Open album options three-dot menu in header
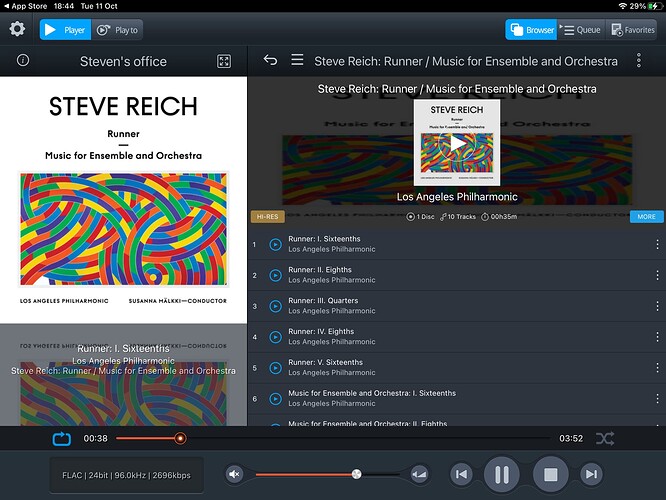The width and height of the screenshot is (666, 500). click(639, 60)
